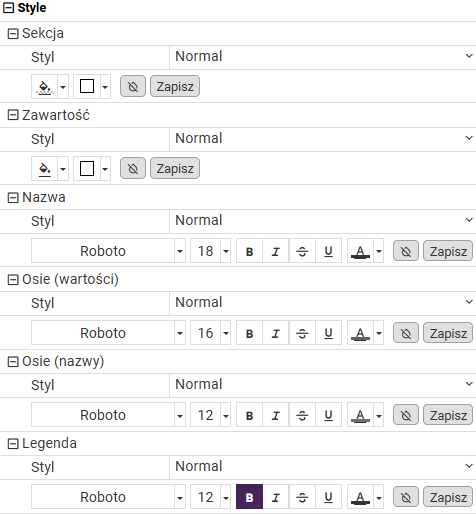Open Osie (nazwy) font color arrow

point(379,415)
